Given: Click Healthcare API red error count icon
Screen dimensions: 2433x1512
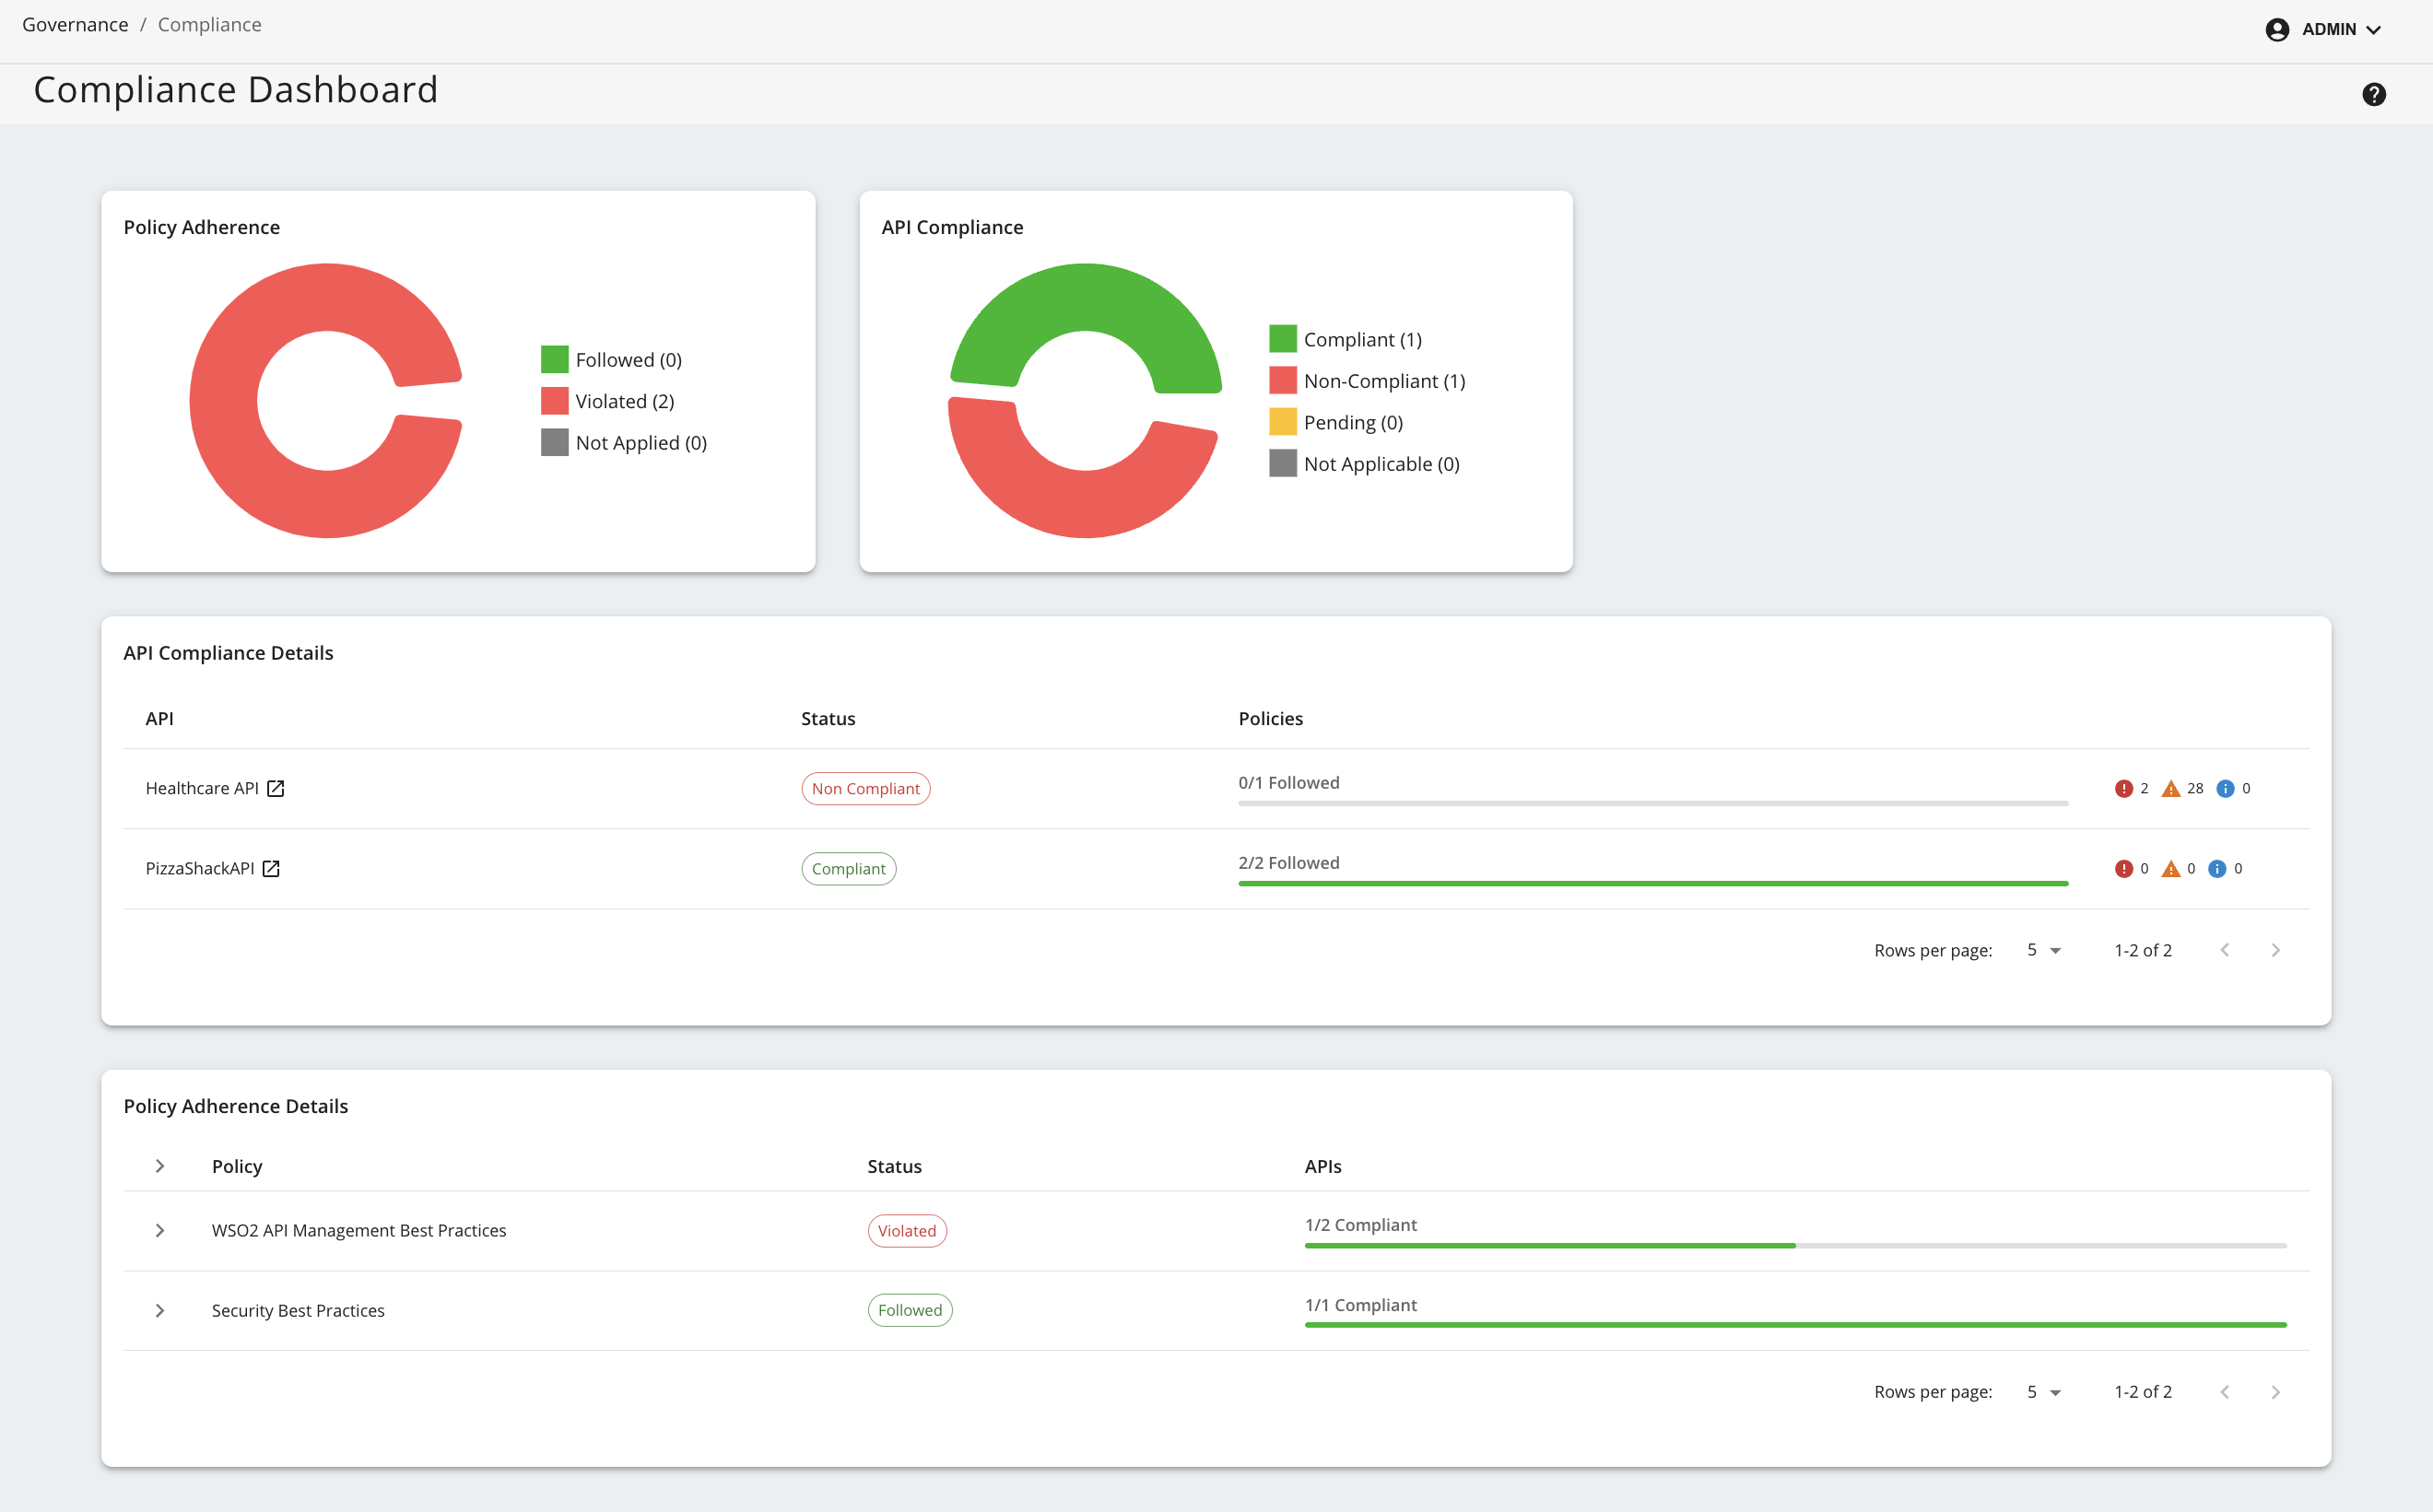Looking at the screenshot, I should [x=2123, y=788].
